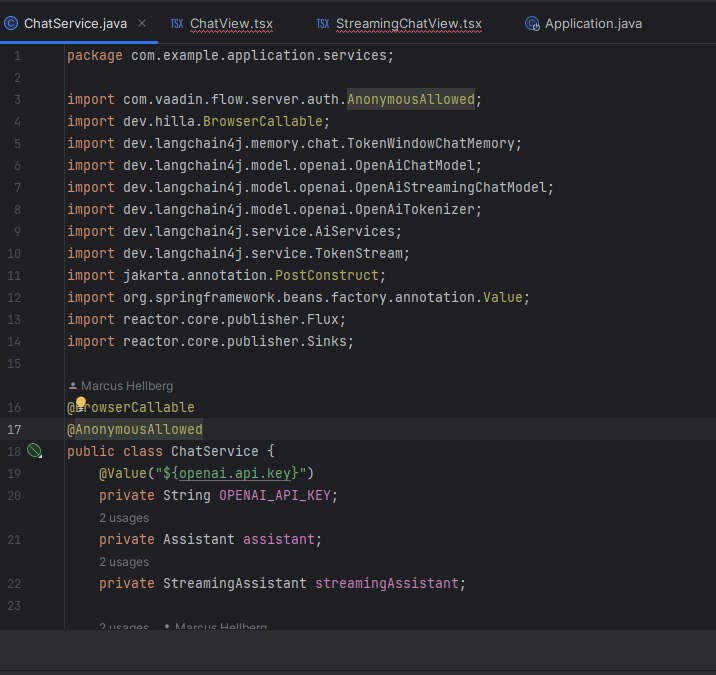Click the Spring bean gutter icon beside ChatService class
Screen dimensions: 716x675
pos(34,451)
